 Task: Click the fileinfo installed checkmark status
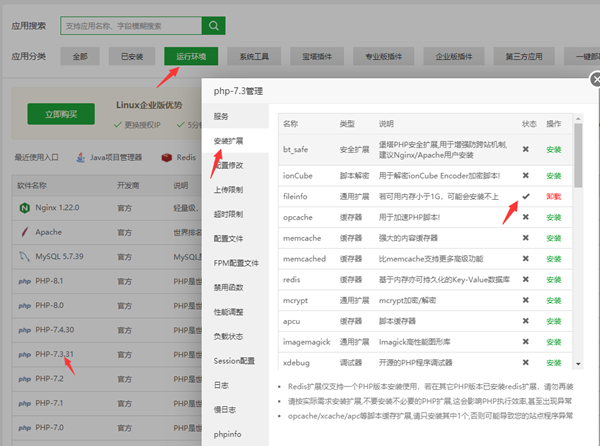click(526, 196)
